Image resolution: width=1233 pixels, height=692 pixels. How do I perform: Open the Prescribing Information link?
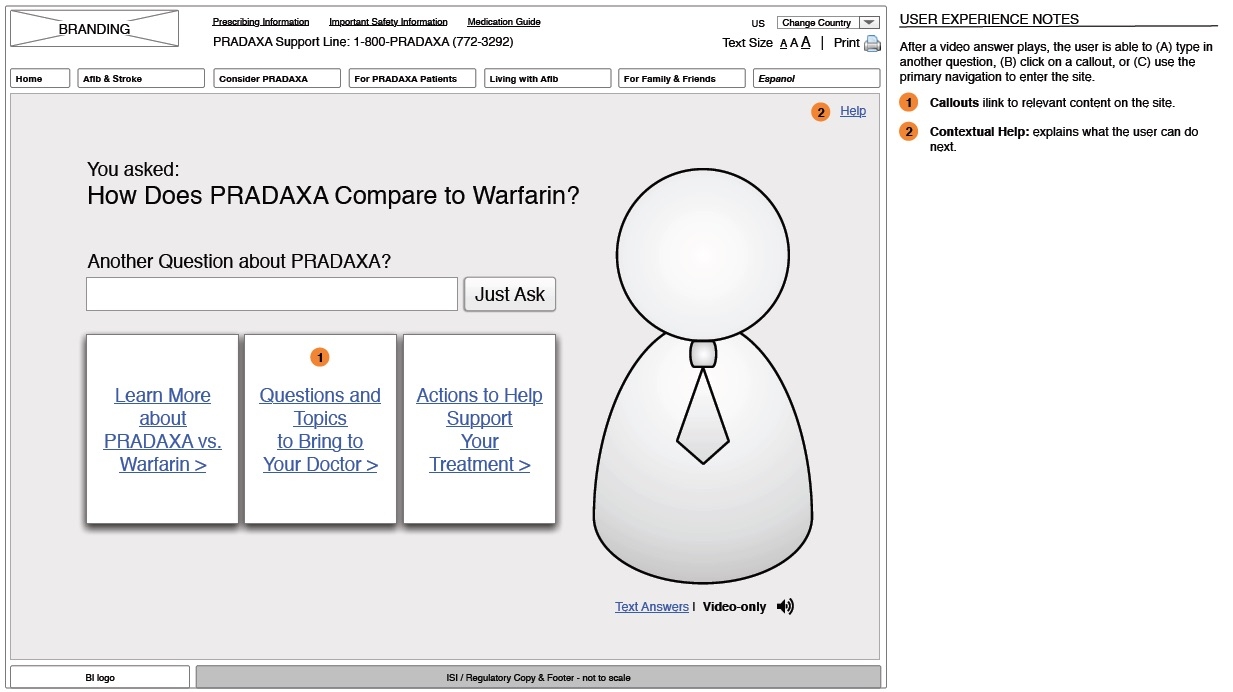261,22
